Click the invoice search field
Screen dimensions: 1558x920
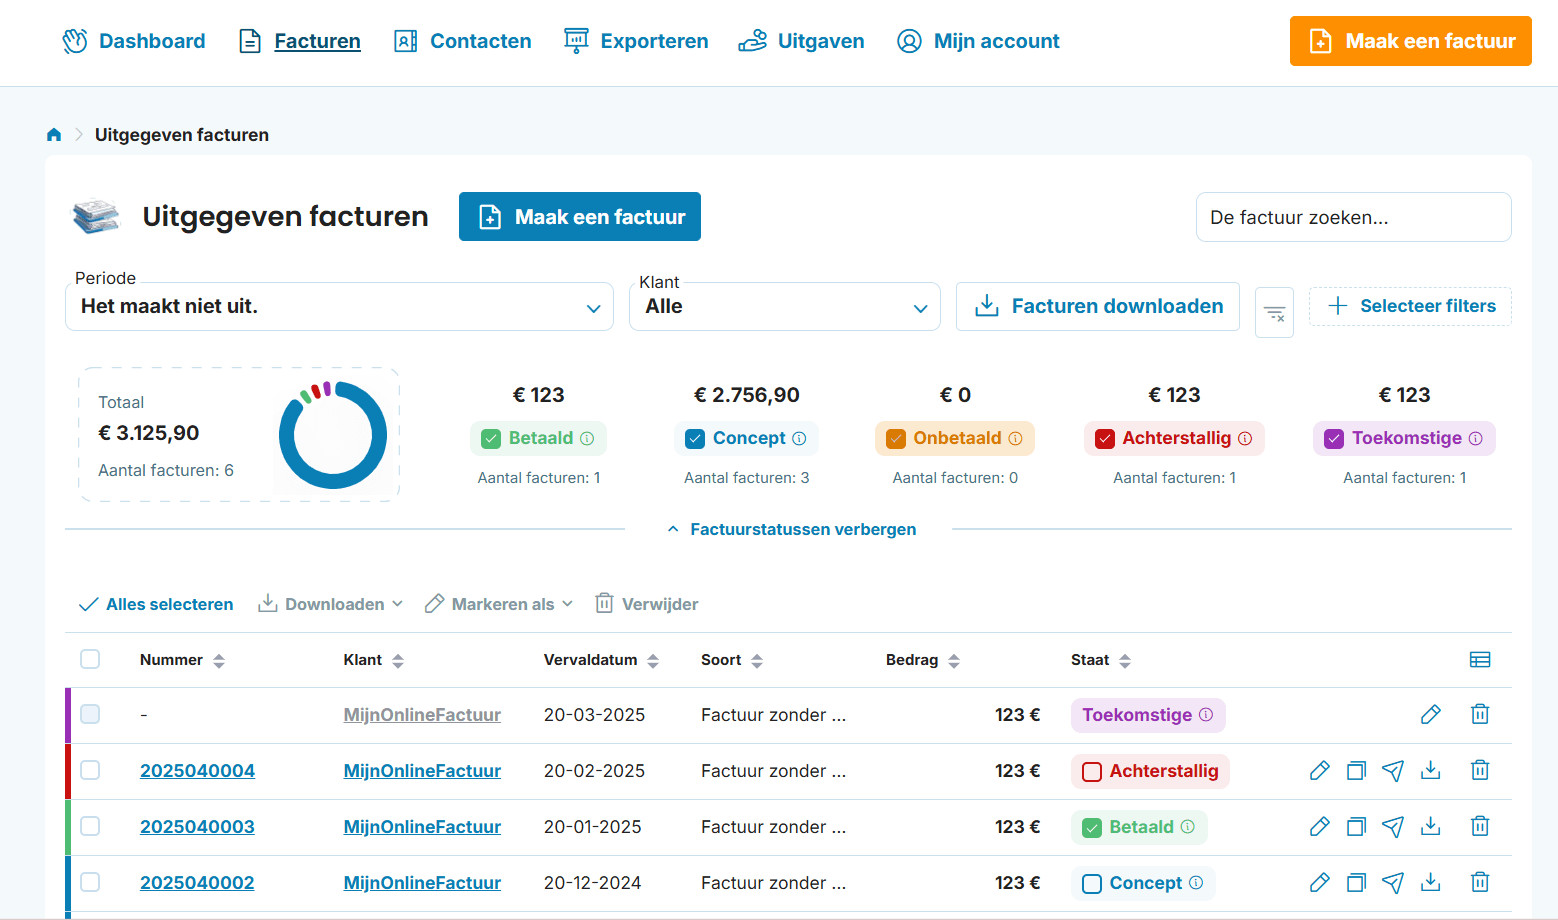pyautogui.click(x=1353, y=217)
